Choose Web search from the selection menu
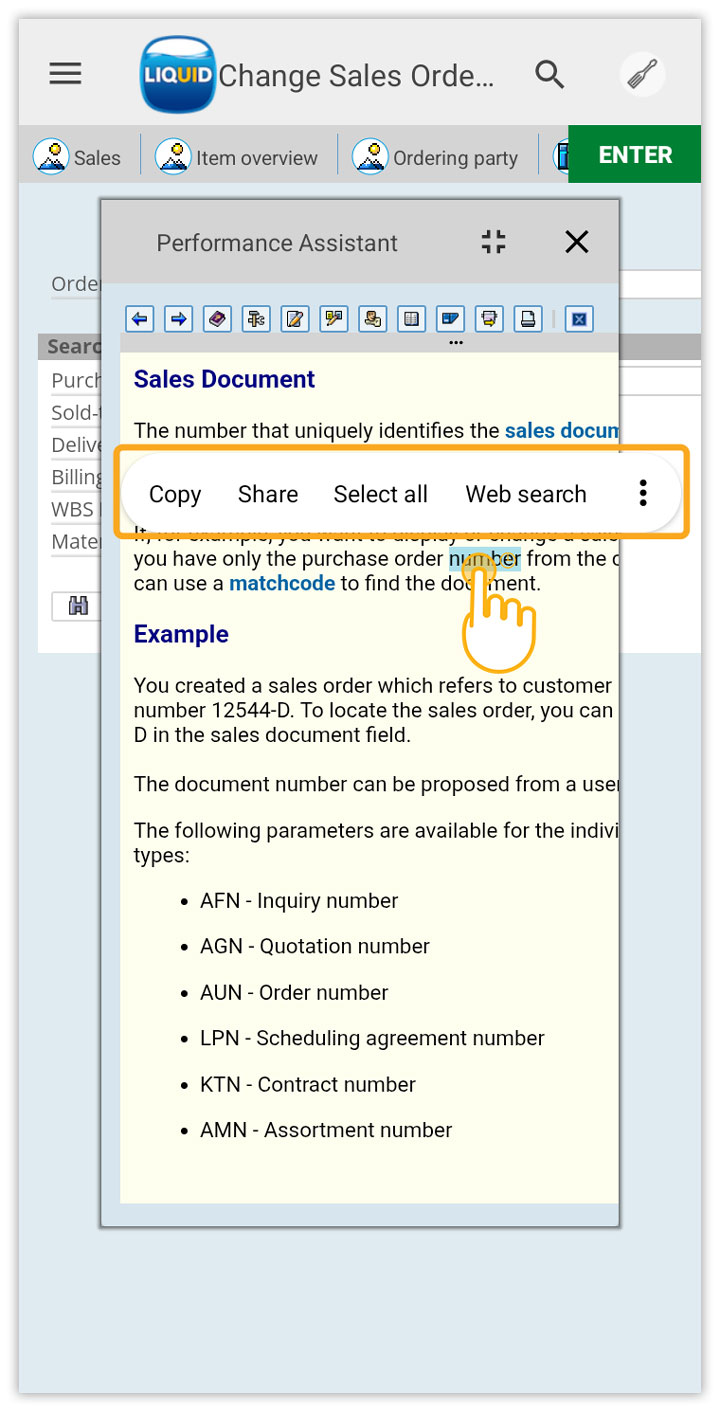The height and width of the screenshot is (1412, 720). pyautogui.click(x=526, y=494)
